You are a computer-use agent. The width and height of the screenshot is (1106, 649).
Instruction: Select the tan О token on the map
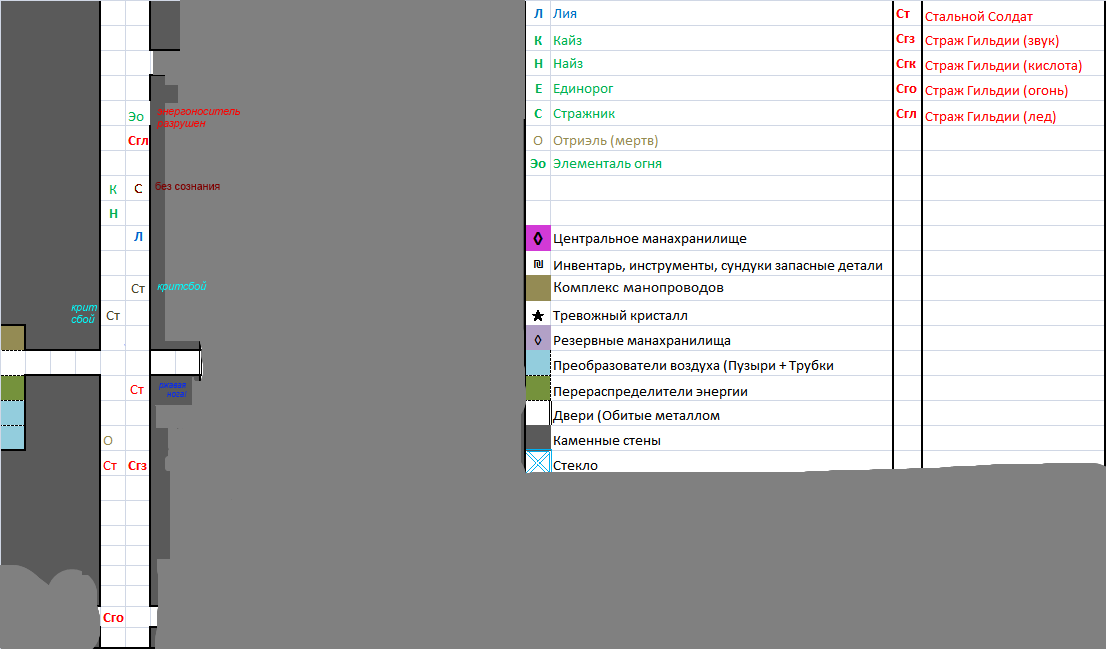click(x=108, y=440)
